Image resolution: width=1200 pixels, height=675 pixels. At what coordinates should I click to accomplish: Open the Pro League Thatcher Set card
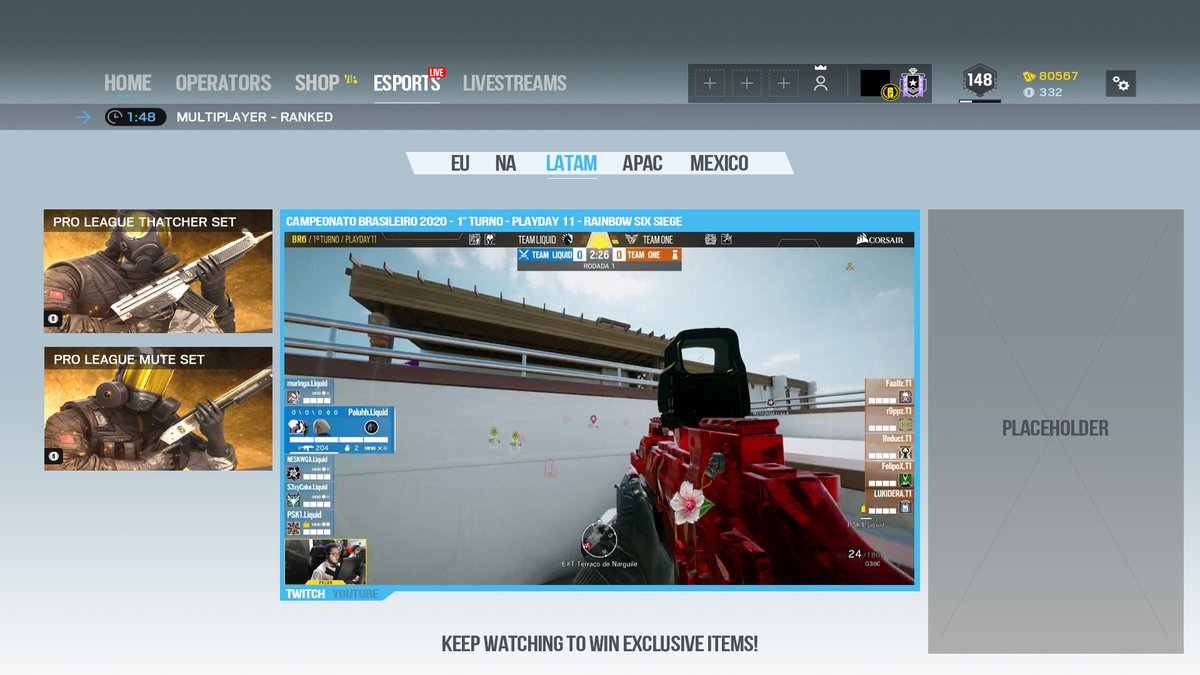(158, 271)
